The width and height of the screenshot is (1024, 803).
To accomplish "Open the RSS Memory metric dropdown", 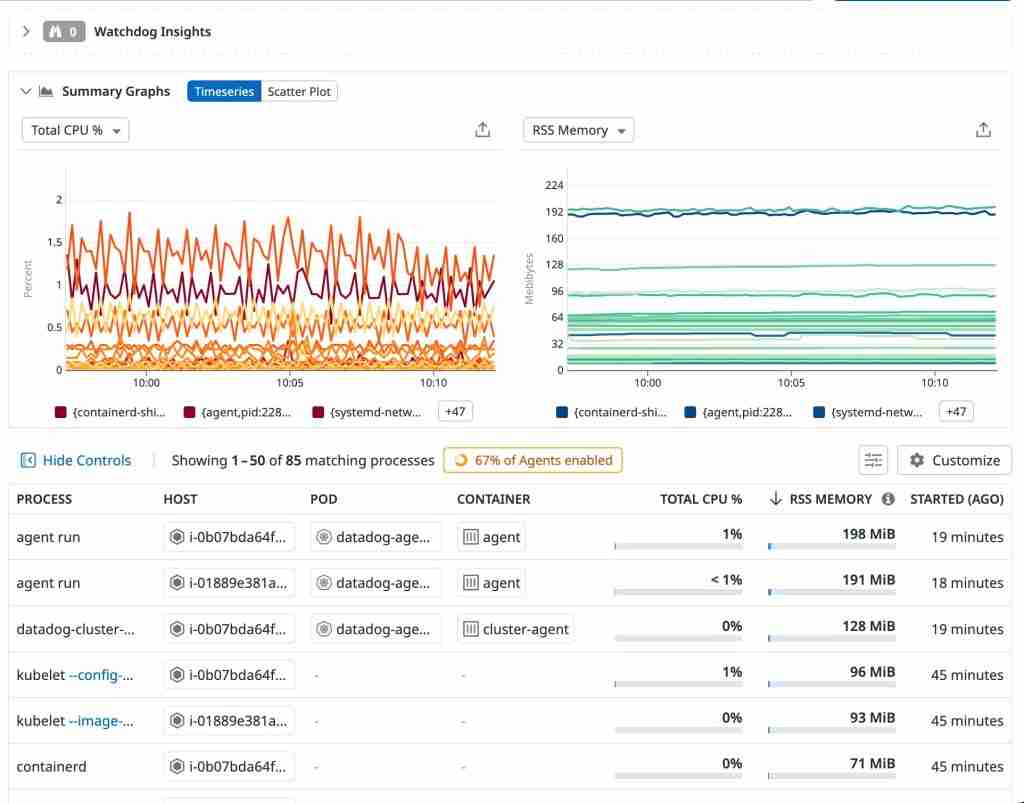I will click(578, 130).
